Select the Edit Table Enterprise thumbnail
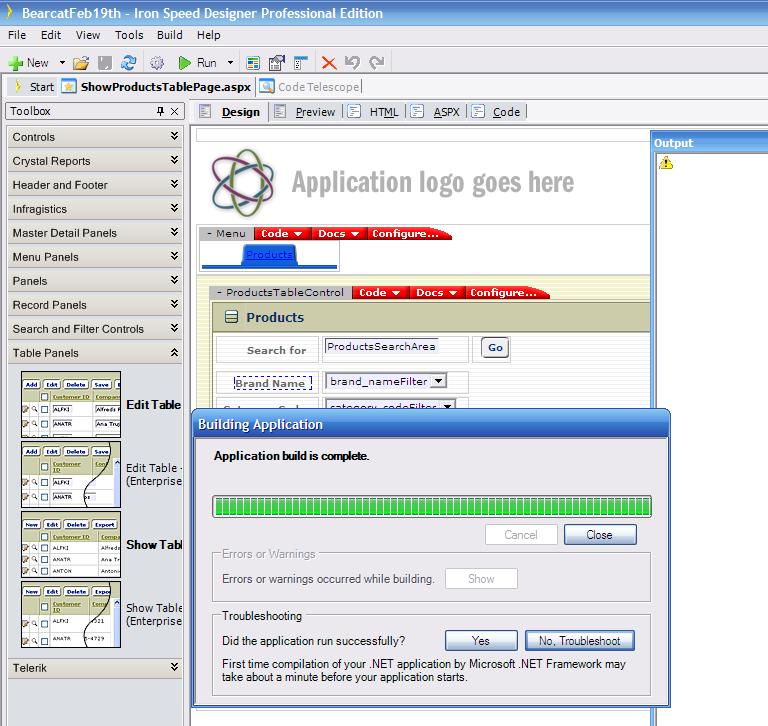The width and height of the screenshot is (768, 726). 71,474
